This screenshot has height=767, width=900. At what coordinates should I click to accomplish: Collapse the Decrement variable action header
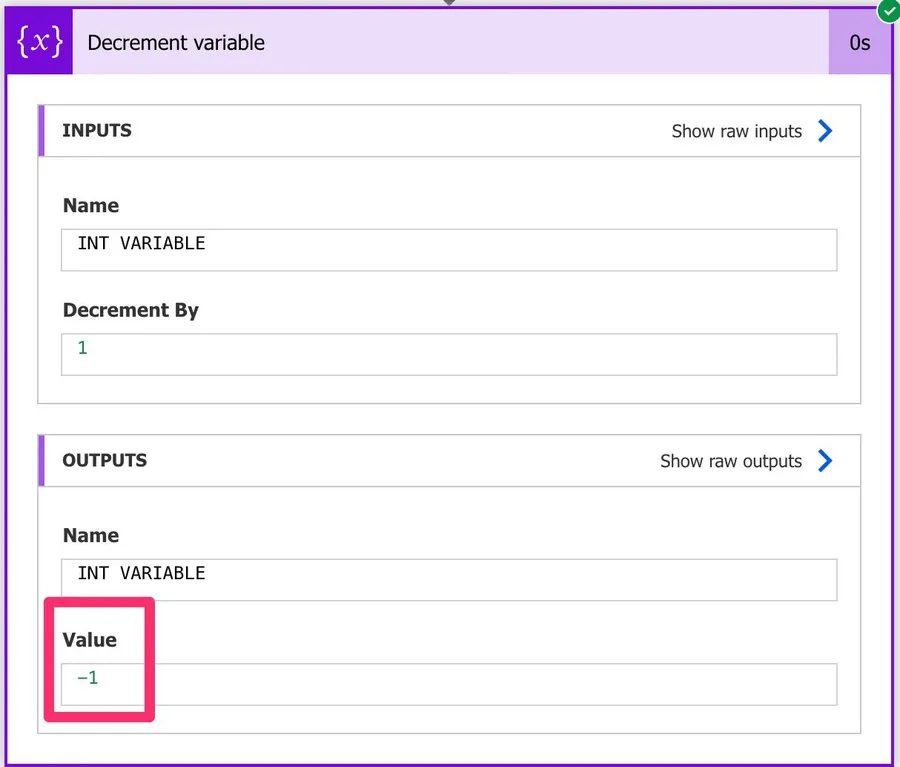point(450,43)
